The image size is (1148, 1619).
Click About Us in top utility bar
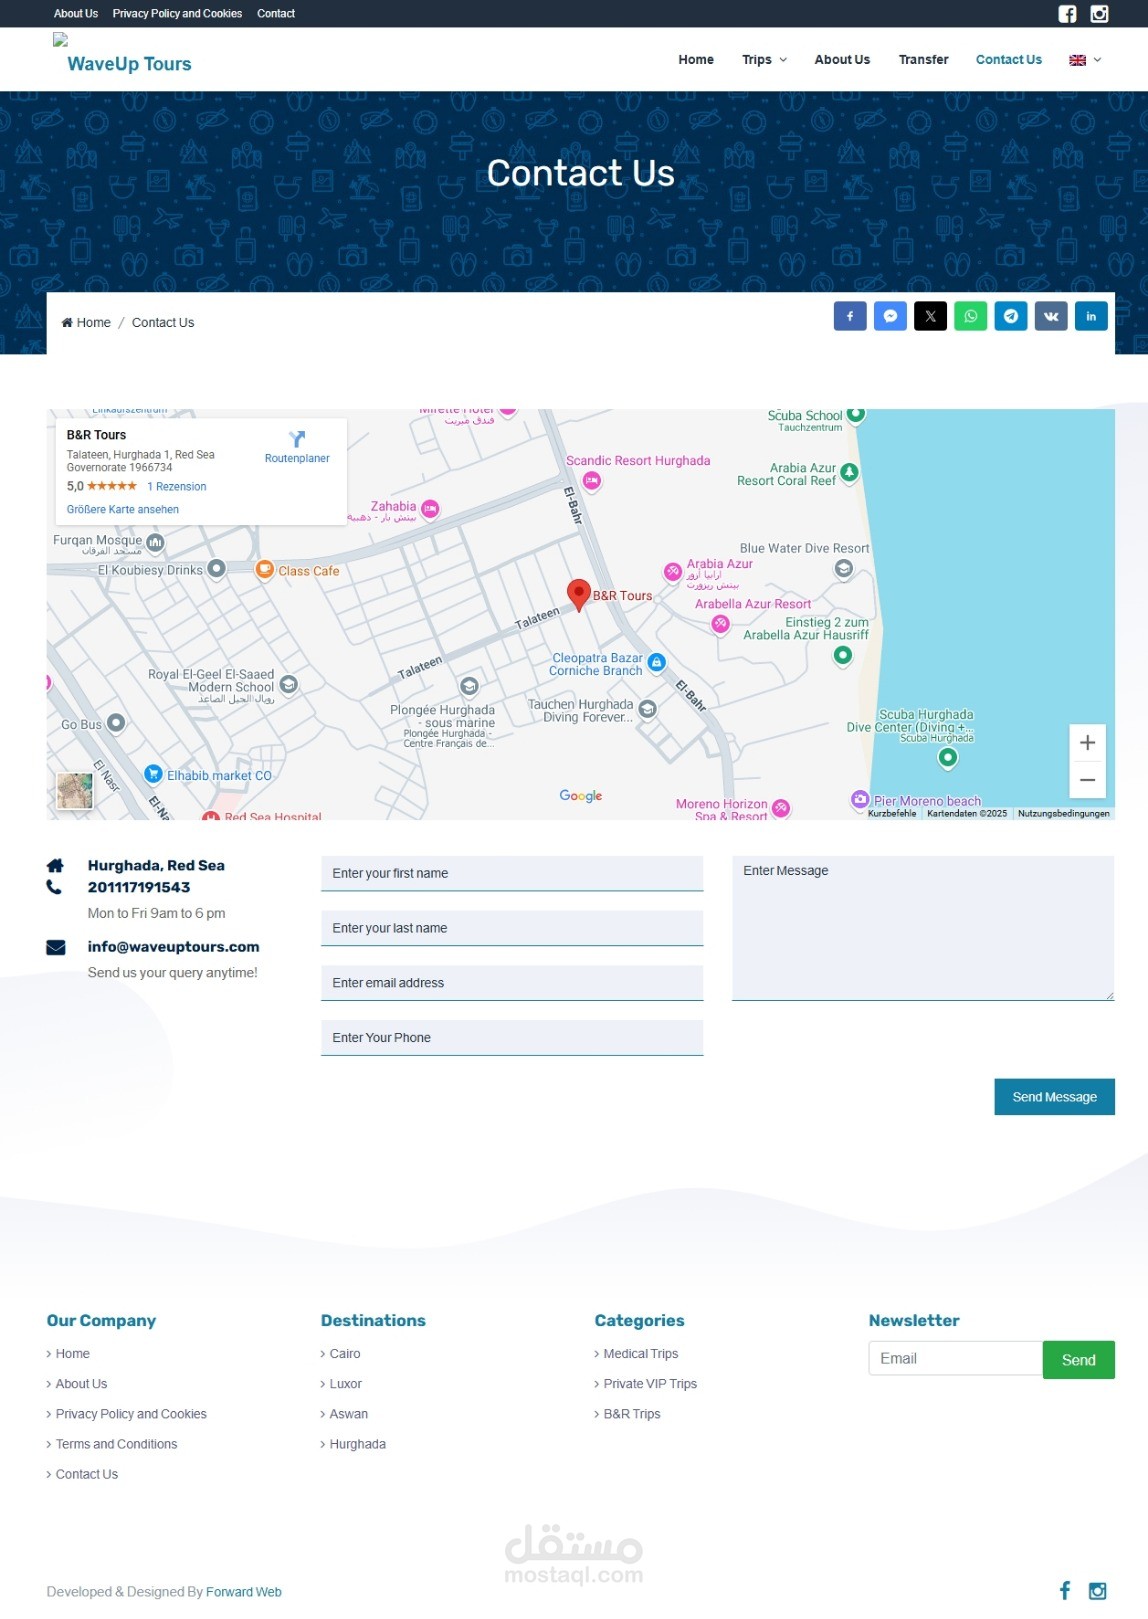click(x=76, y=14)
